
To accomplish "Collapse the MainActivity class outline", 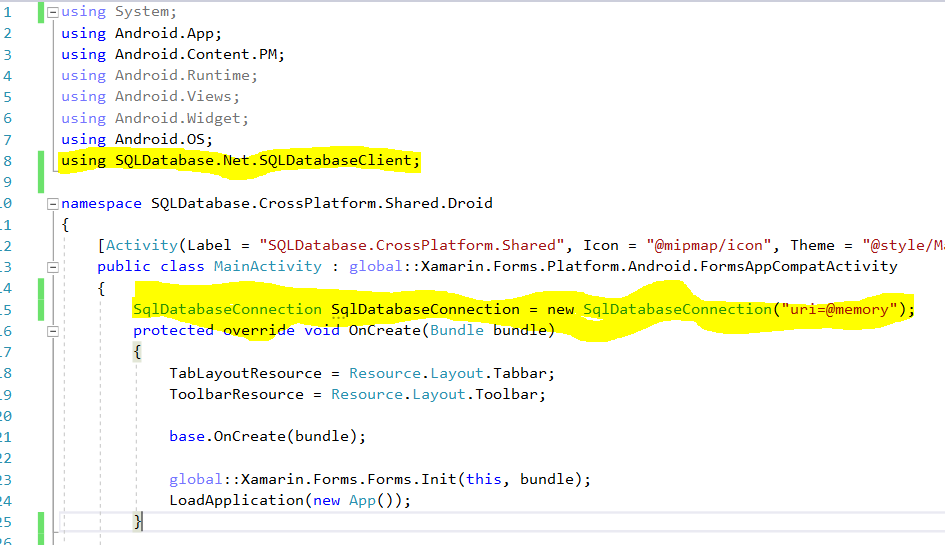I will click(53, 267).
